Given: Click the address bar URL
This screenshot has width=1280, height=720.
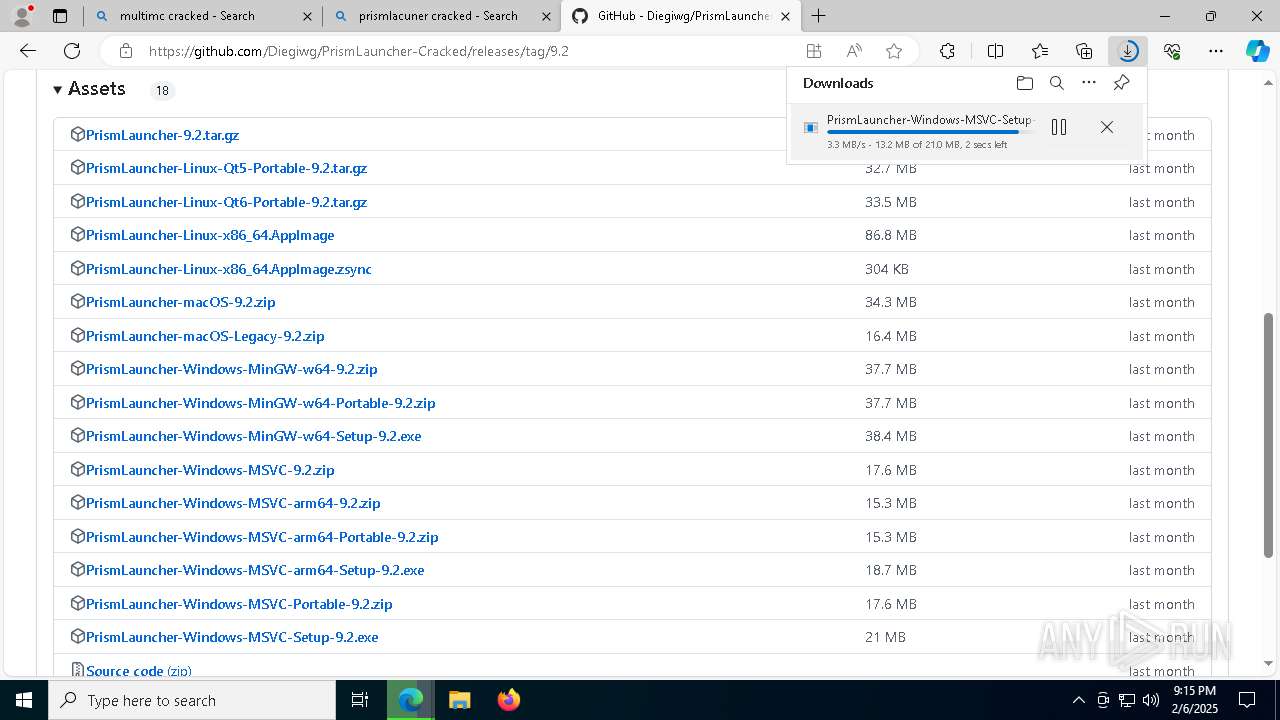Looking at the screenshot, I should click(x=359, y=51).
